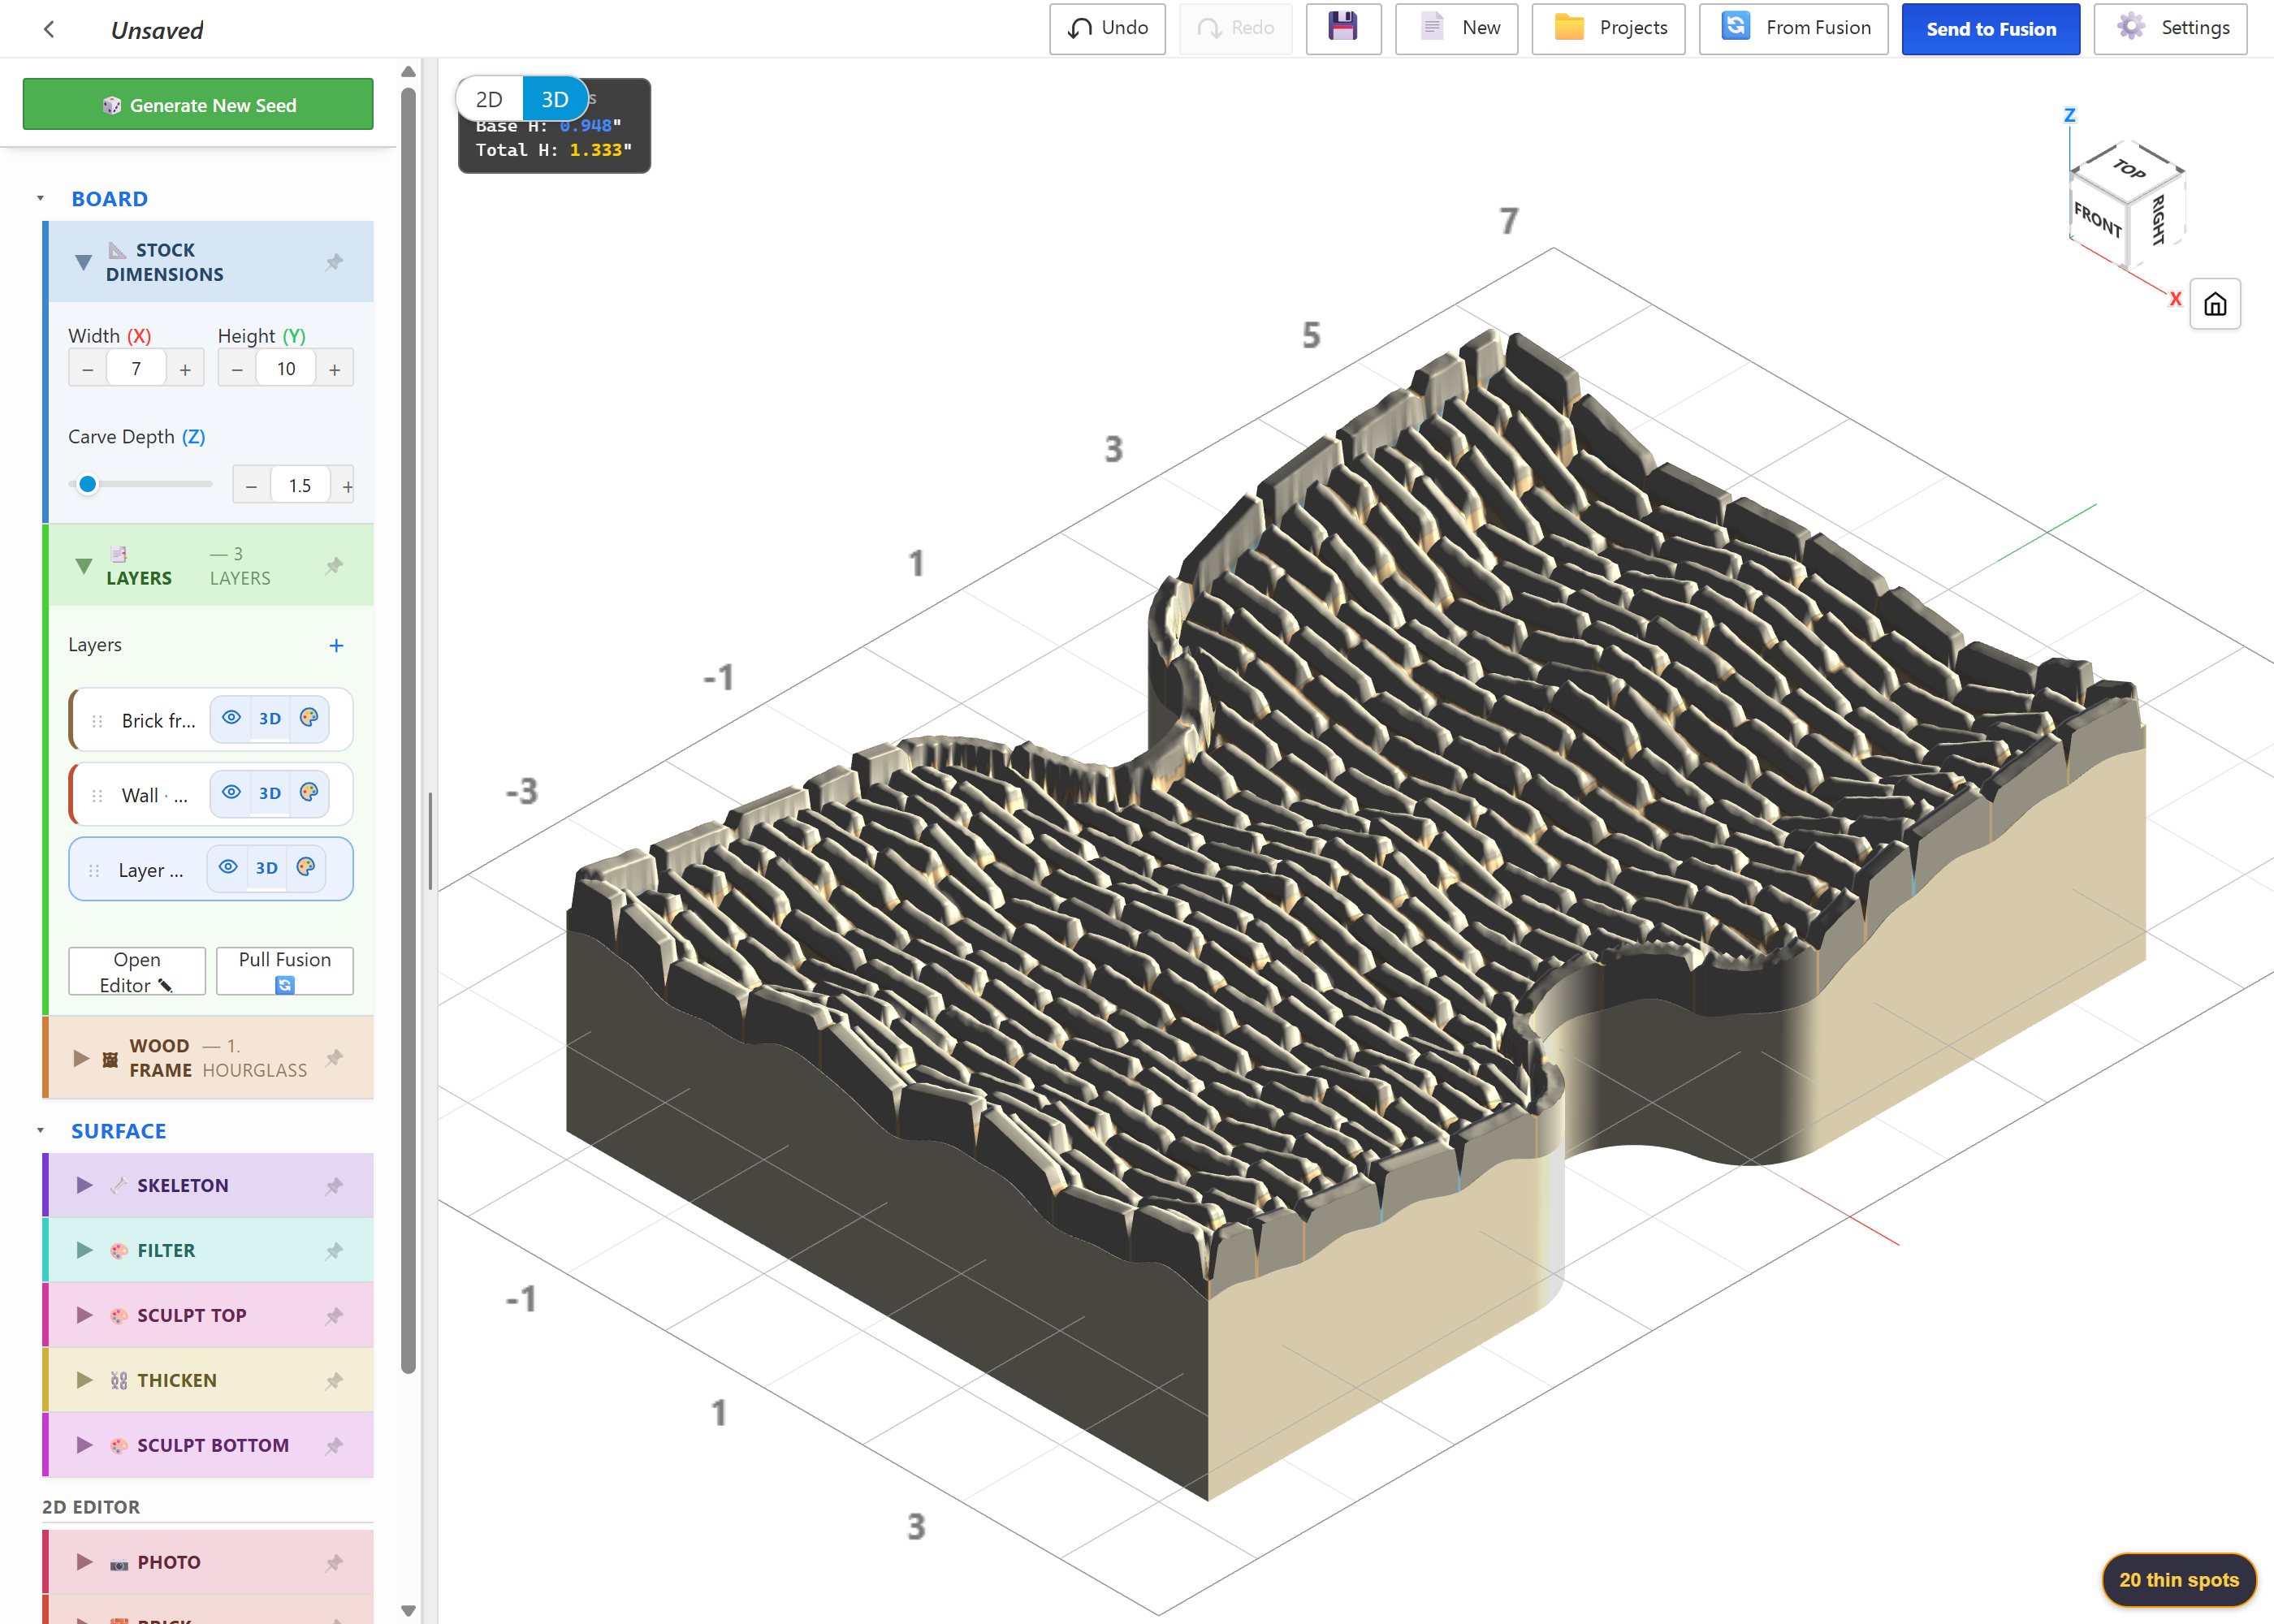
Task: Select the 3D view tab
Action: (555, 99)
